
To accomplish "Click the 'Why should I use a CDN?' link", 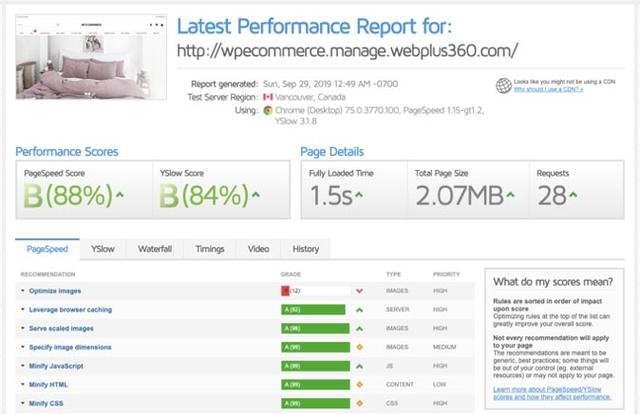I will [x=548, y=89].
